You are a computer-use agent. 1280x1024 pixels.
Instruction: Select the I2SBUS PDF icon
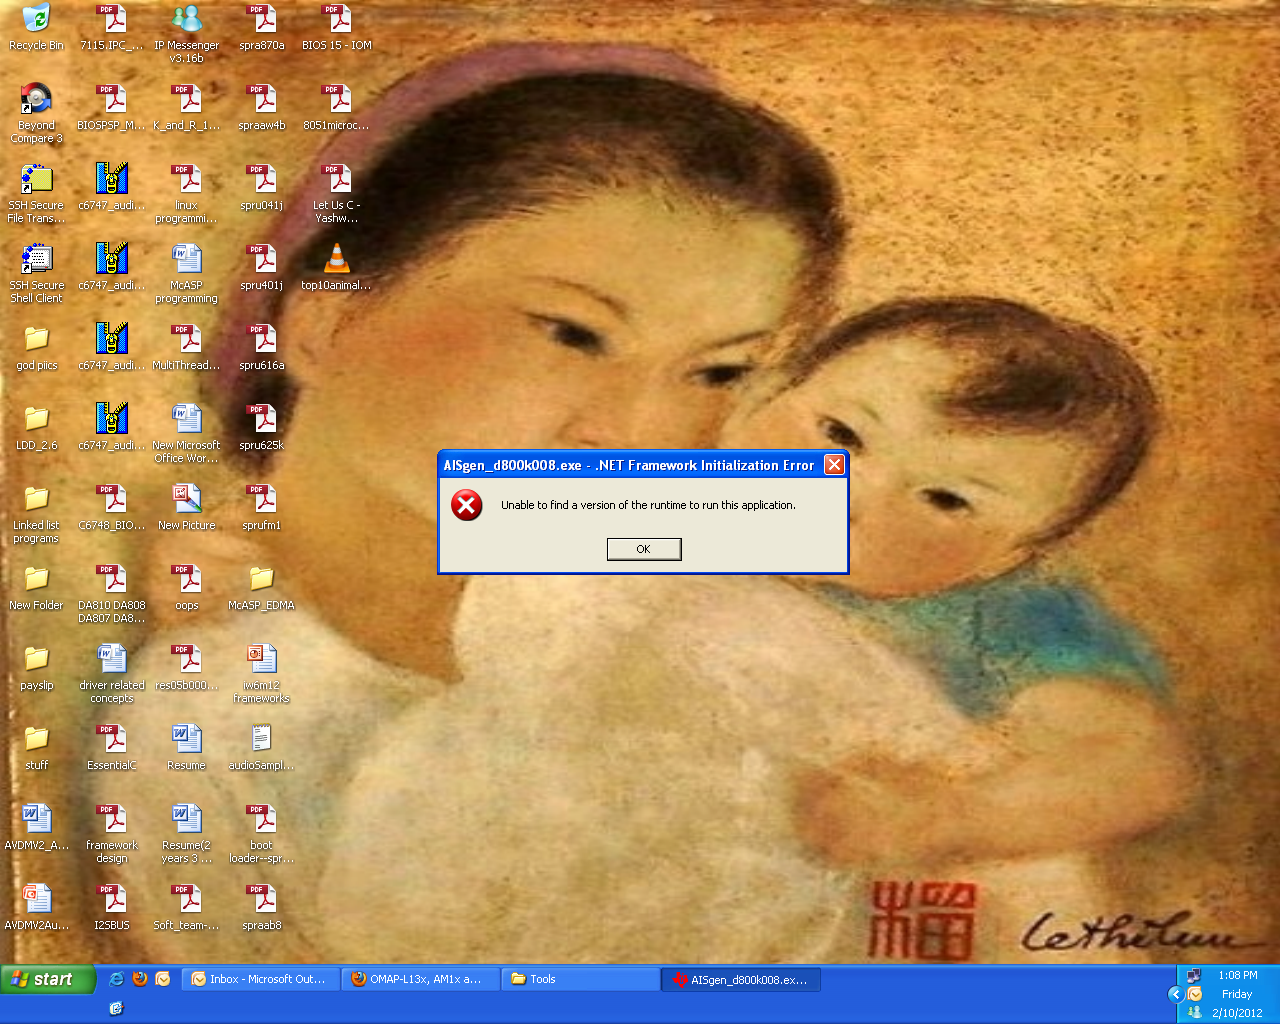click(112, 907)
